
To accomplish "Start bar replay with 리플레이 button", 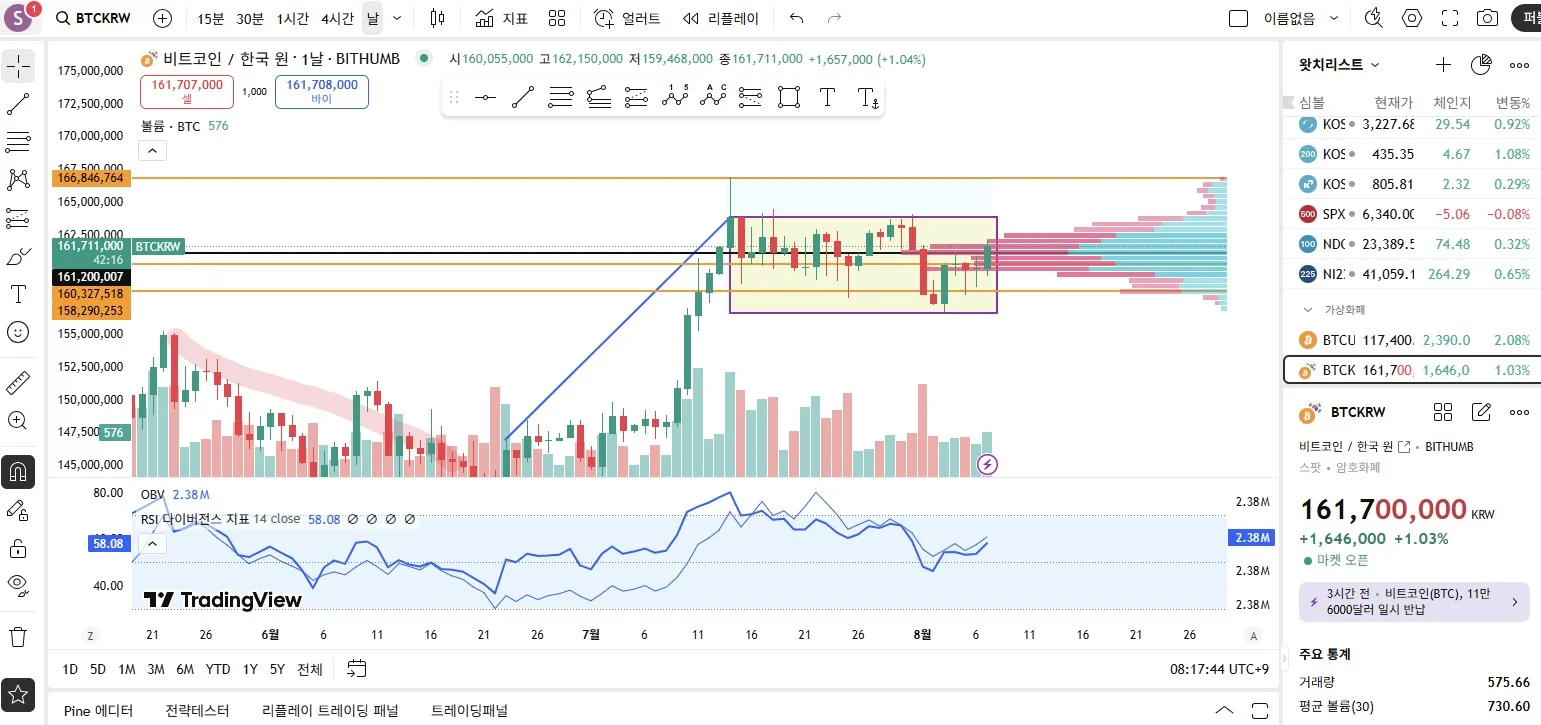I will [x=720, y=18].
